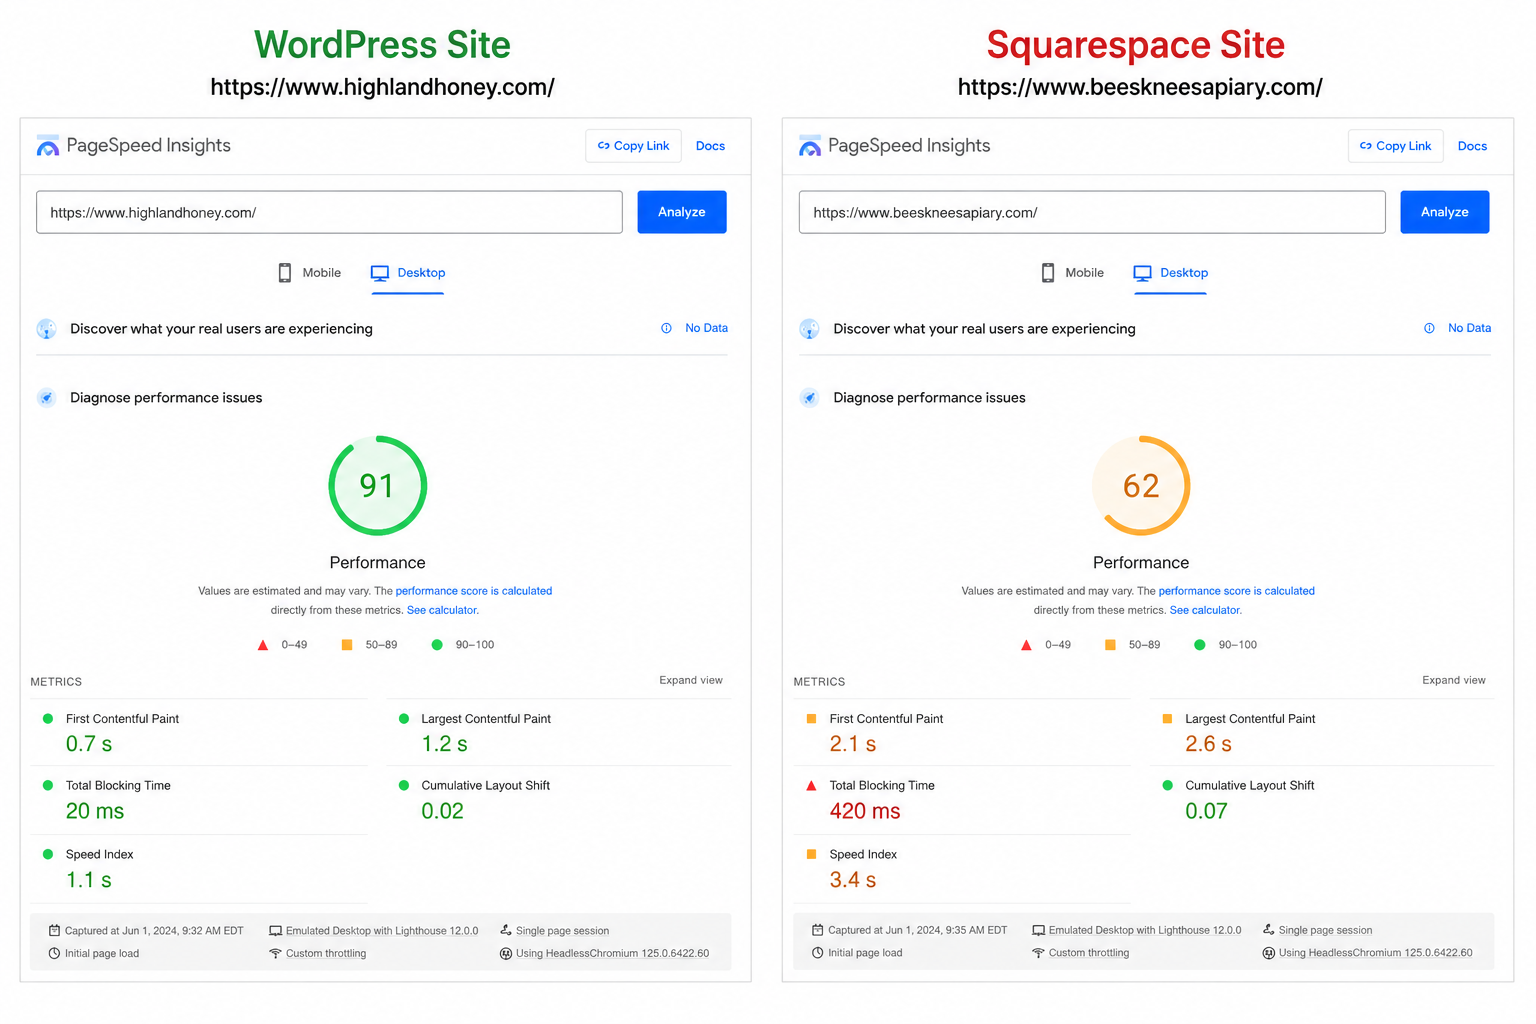This screenshot has width=1536, height=1024.
Task: Click Cumulative Layout Shift value 0.07
Action: pyautogui.click(x=1207, y=811)
